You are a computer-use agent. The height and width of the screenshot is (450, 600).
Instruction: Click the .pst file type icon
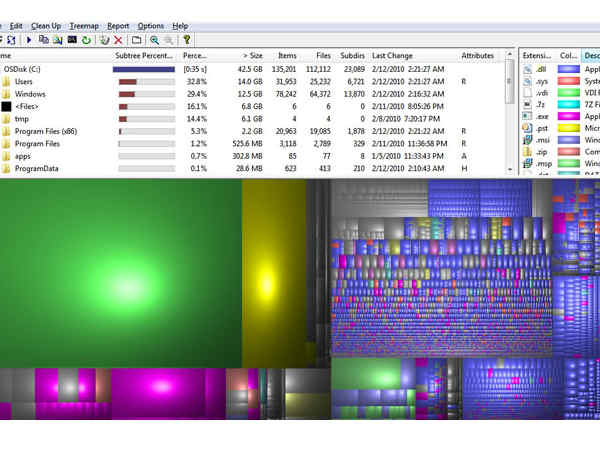click(528, 128)
